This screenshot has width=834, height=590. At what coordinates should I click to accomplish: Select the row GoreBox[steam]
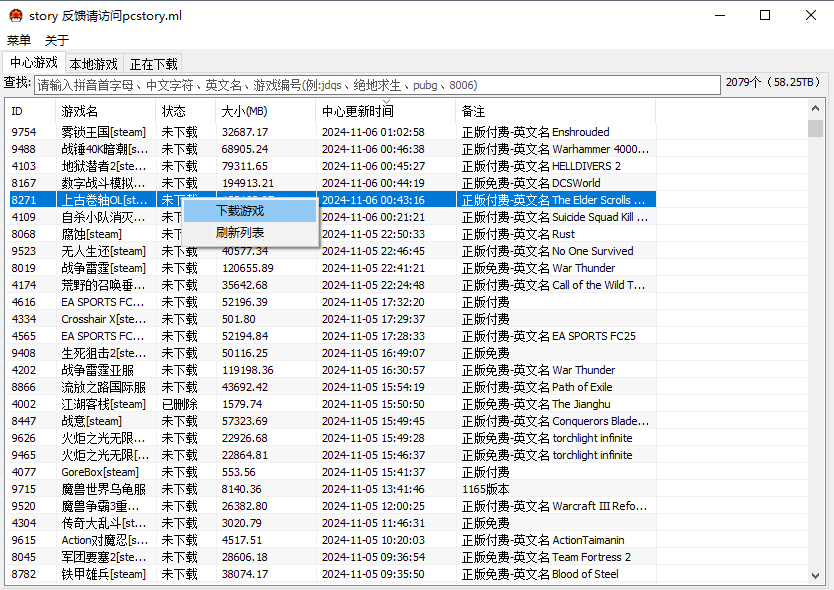coord(332,472)
